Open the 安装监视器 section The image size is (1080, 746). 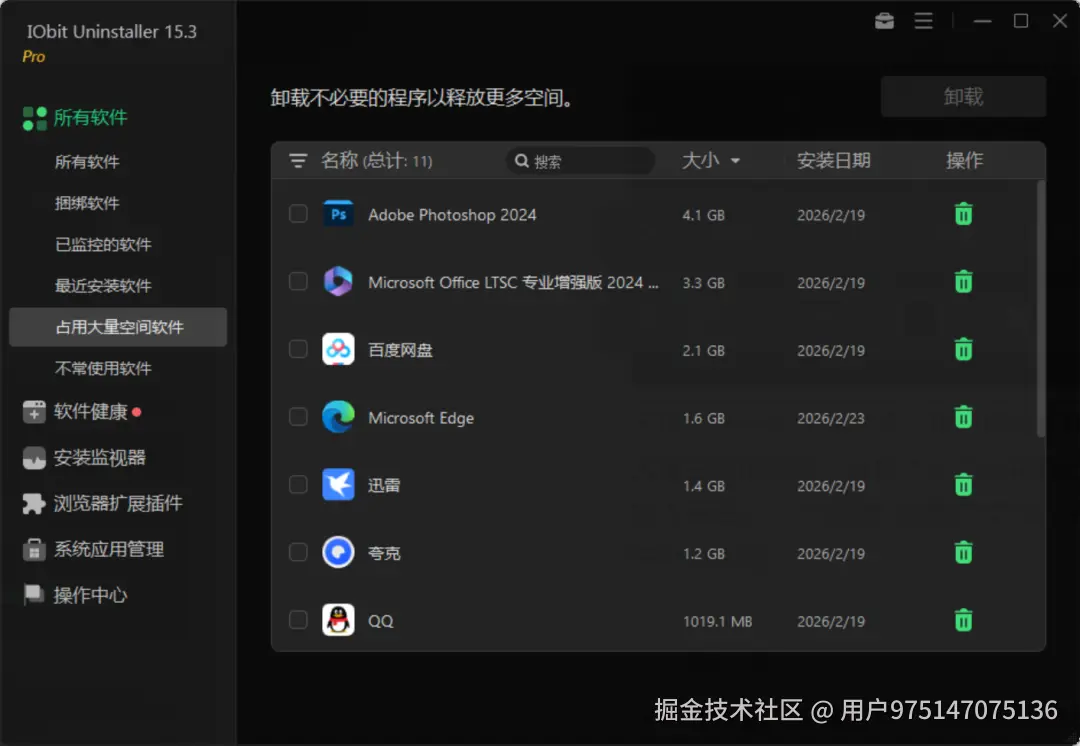coord(100,458)
